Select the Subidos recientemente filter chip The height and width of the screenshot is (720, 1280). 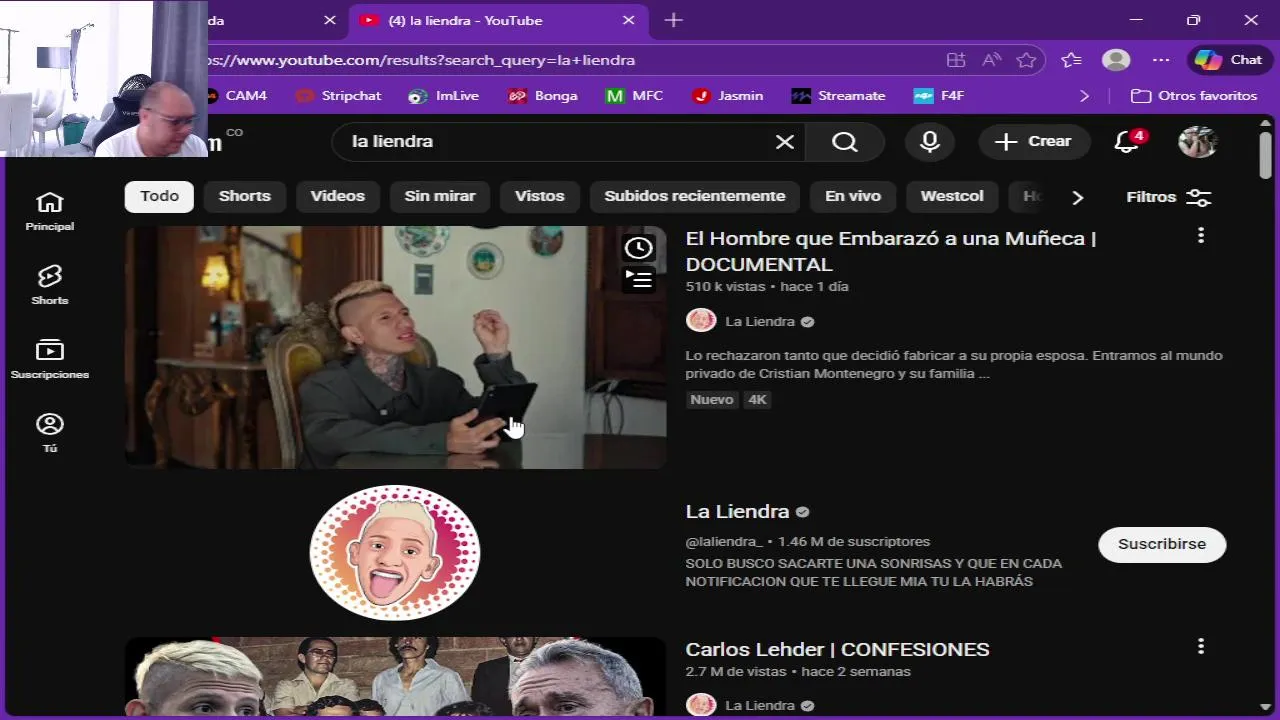(695, 196)
